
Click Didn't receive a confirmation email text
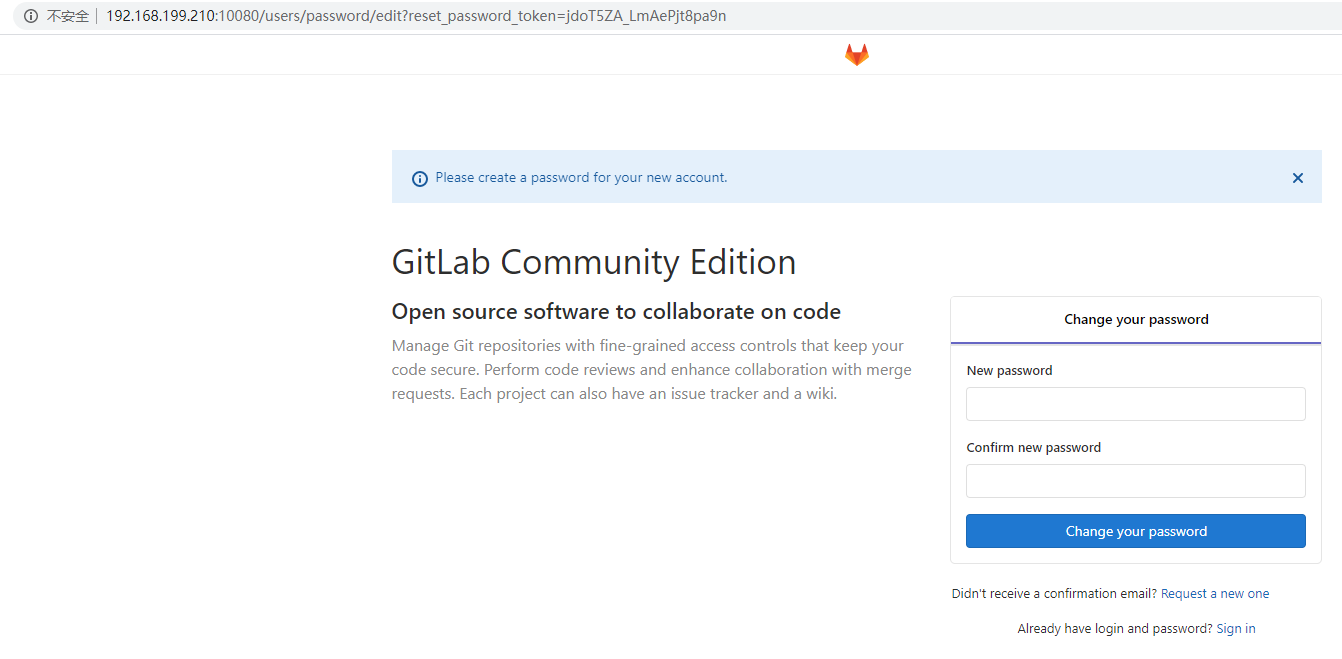pos(1054,594)
